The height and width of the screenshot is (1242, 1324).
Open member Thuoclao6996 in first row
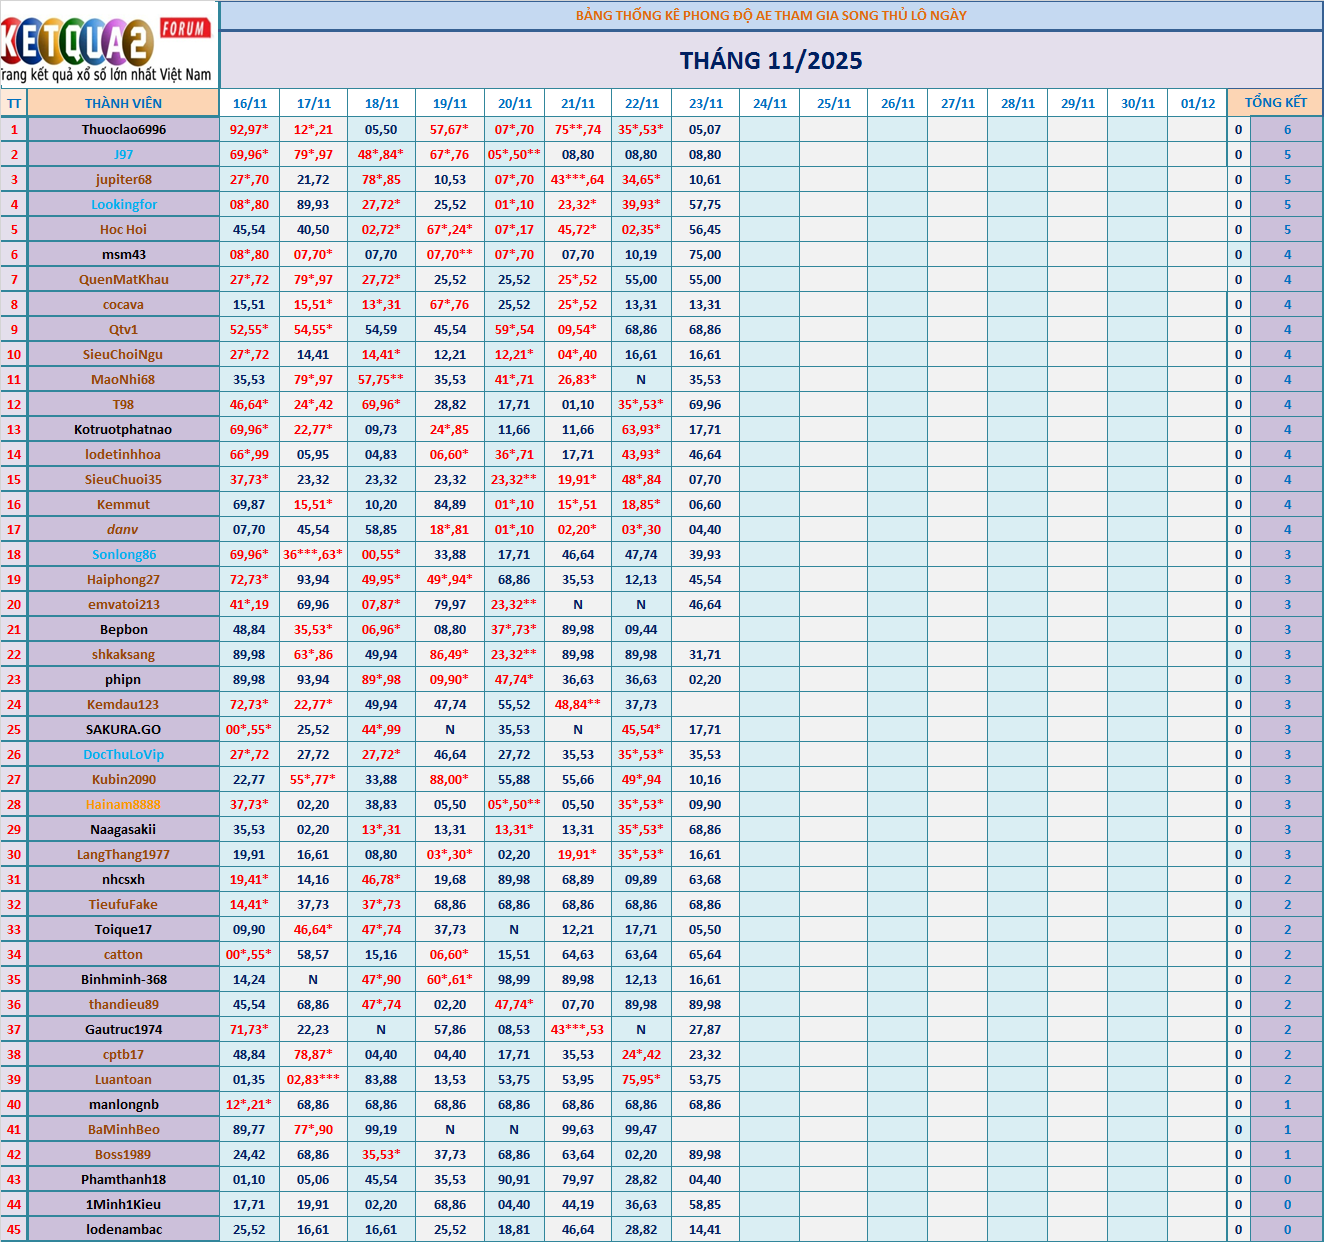(124, 129)
